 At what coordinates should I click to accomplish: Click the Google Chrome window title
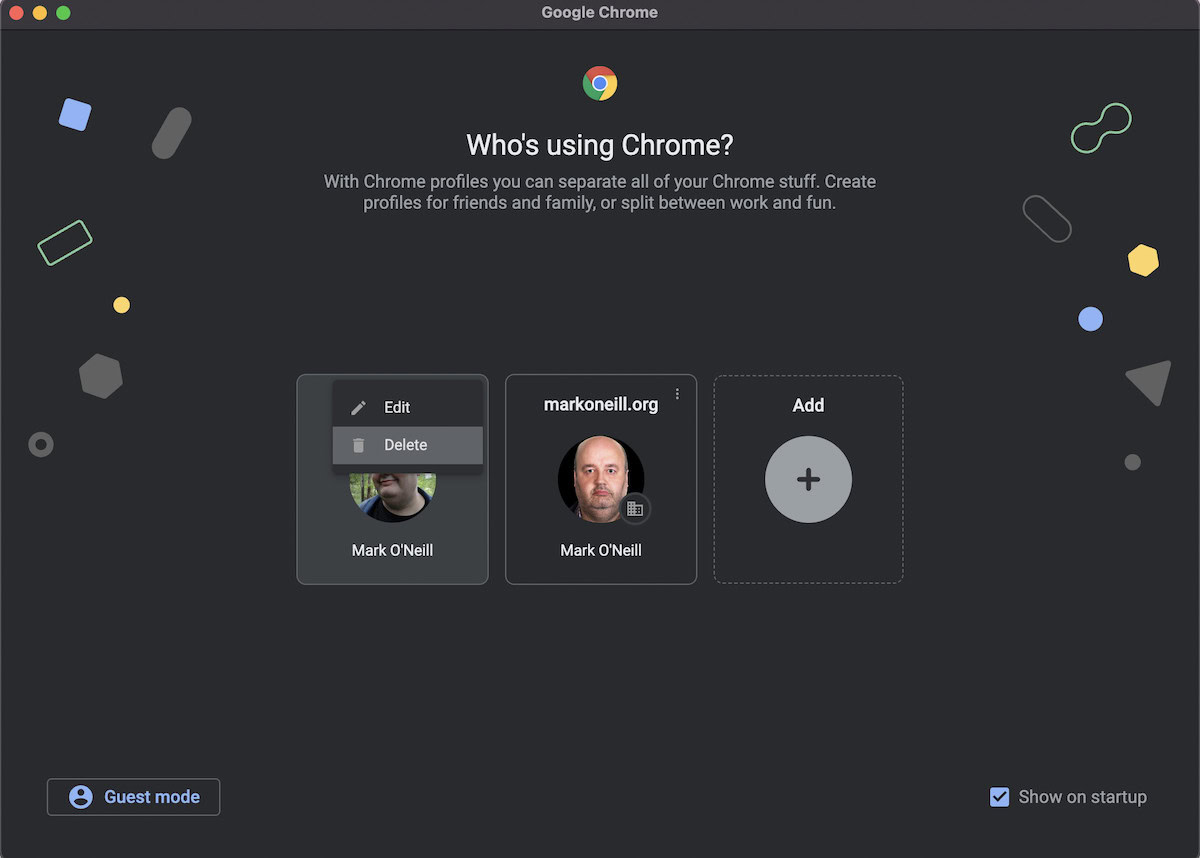click(600, 13)
